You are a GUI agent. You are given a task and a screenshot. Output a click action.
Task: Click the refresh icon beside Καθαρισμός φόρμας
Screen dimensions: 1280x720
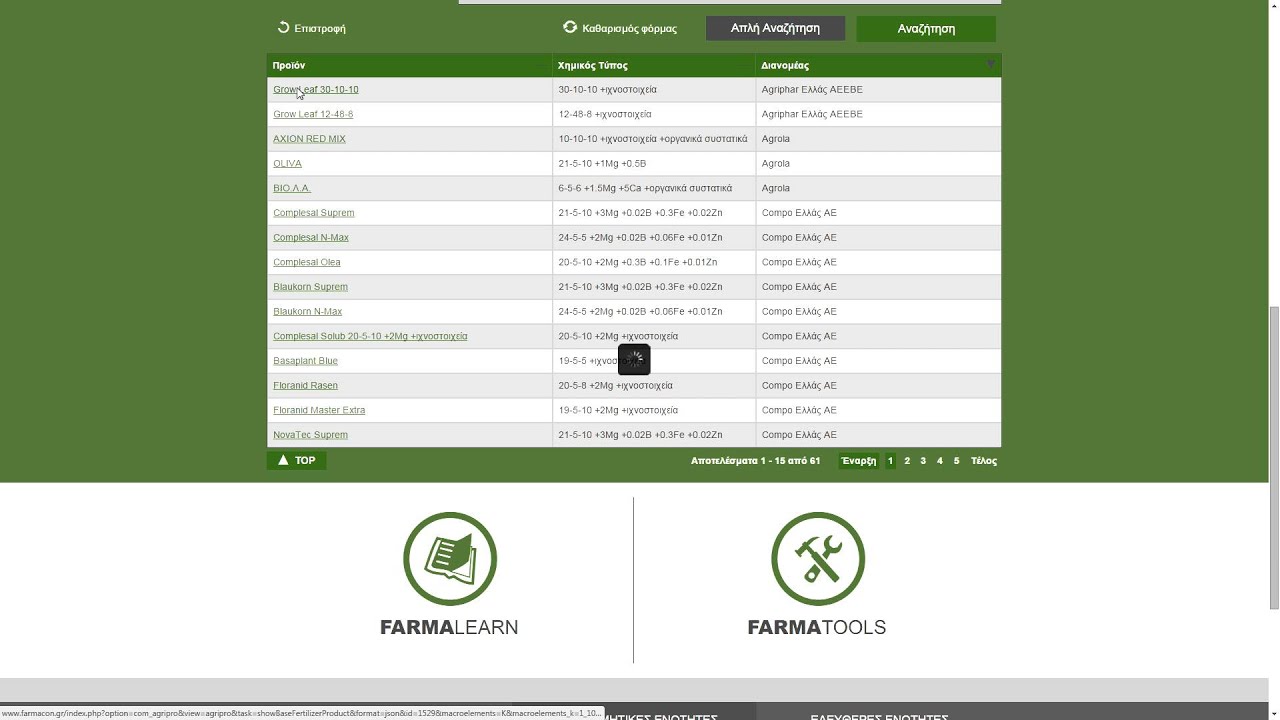570,28
